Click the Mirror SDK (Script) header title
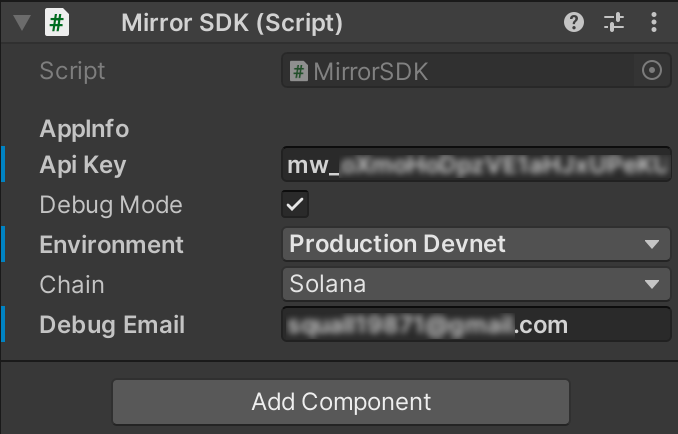The width and height of the screenshot is (678, 434). [x=232, y=23]
